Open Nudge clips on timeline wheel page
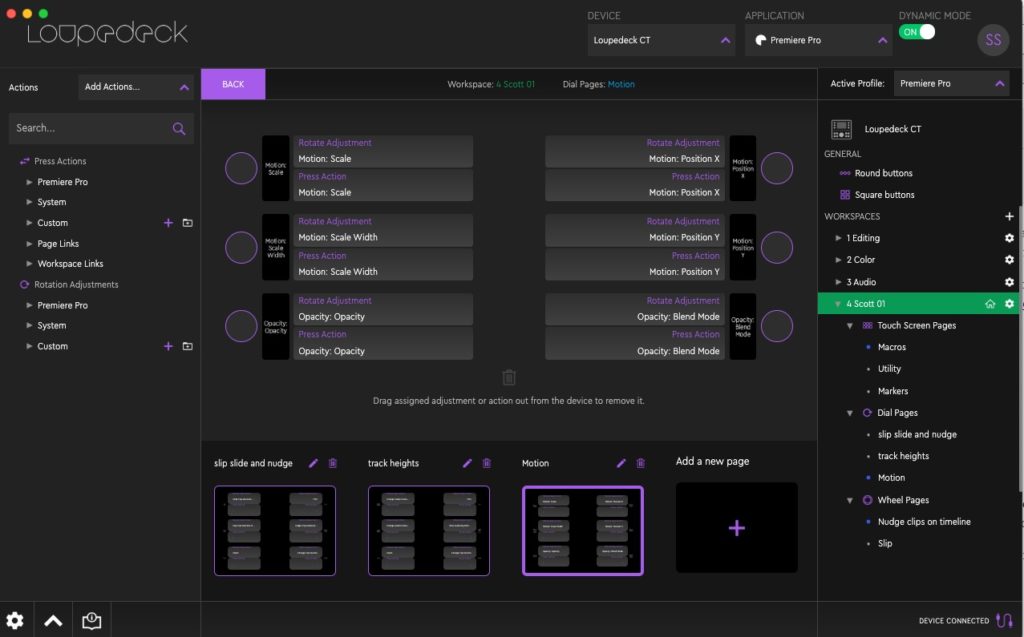The height and width of the screenshot is (637, 1024). click(x=924, y=522)
